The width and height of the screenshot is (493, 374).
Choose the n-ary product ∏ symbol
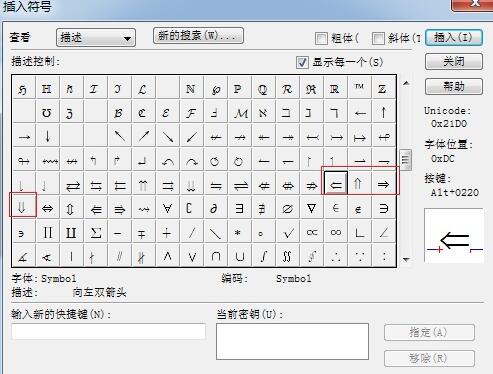coord(47,232)
